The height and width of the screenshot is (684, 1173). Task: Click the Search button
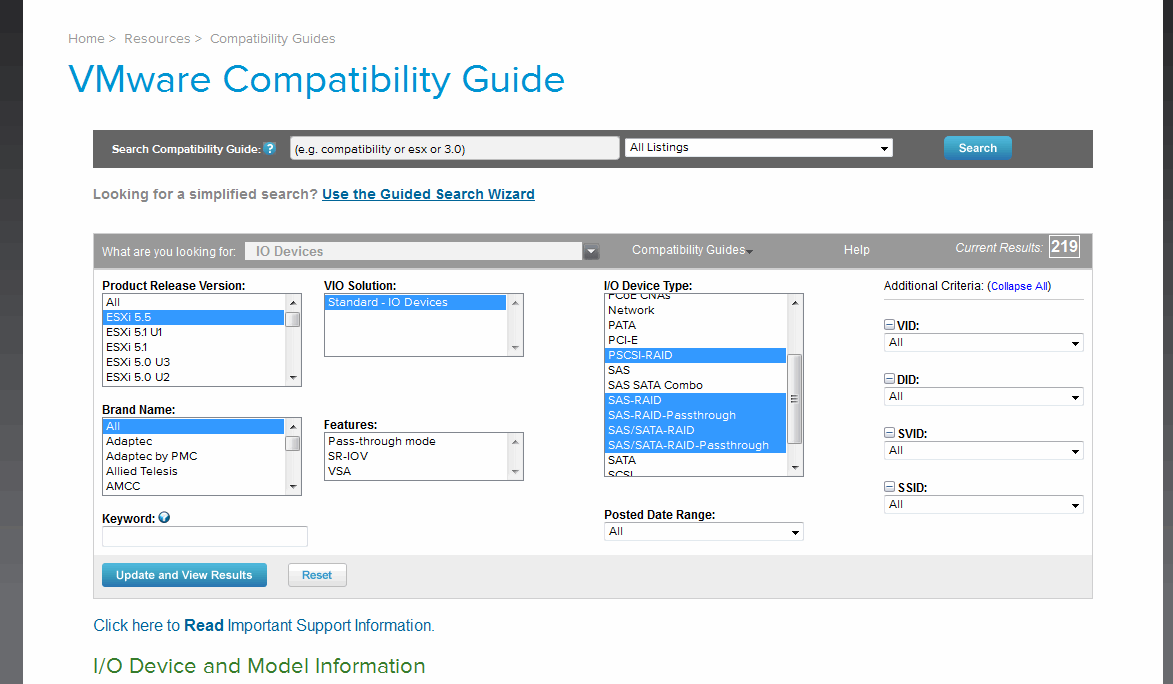tap(978, 148)
